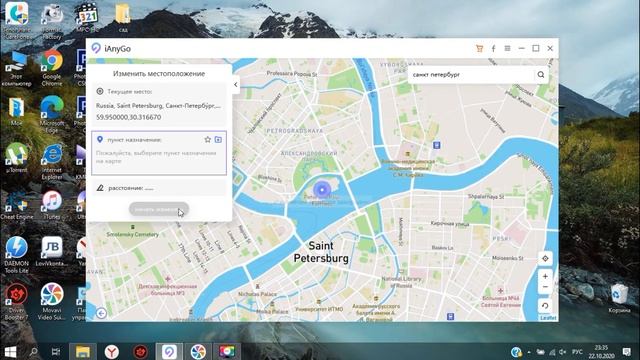Screen dimensions: 640x360
Task: Click the distance measurement icon
Action: pos(100,188)
